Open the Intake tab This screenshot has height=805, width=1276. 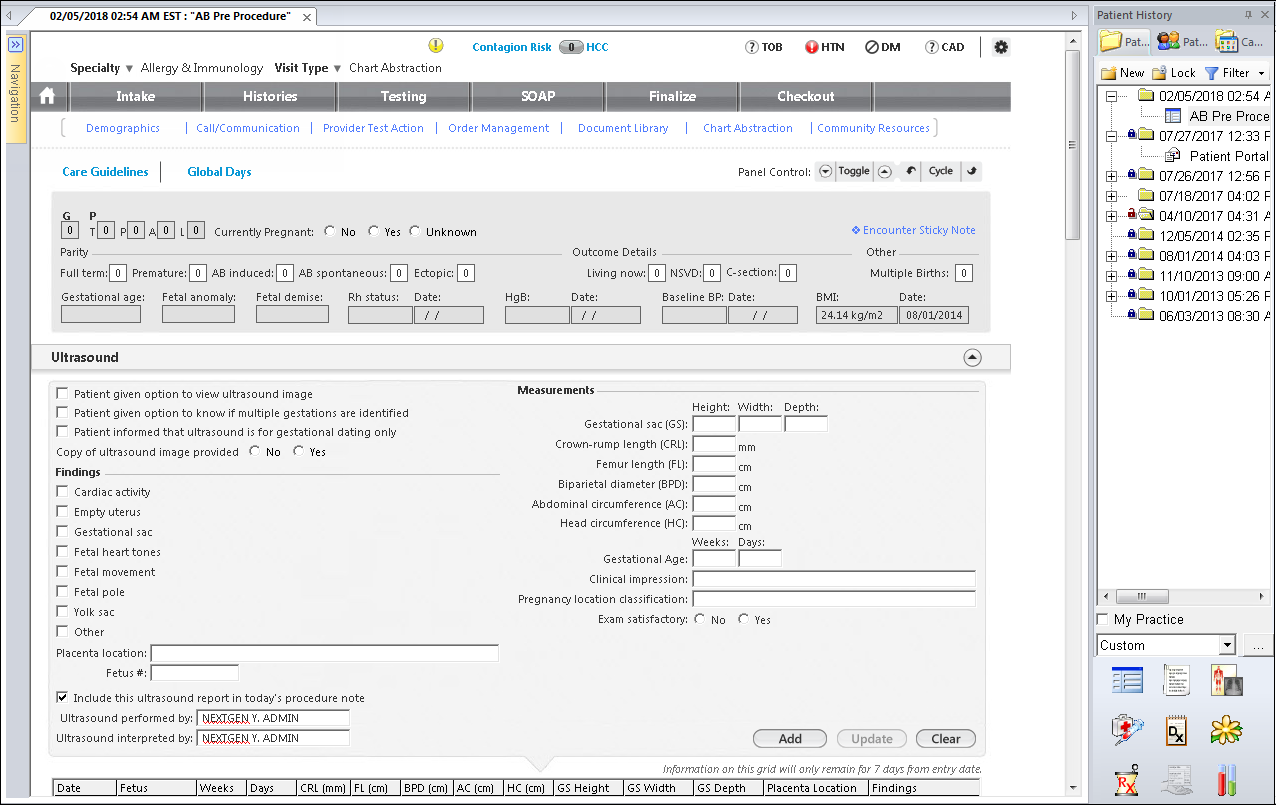point(136,96)
